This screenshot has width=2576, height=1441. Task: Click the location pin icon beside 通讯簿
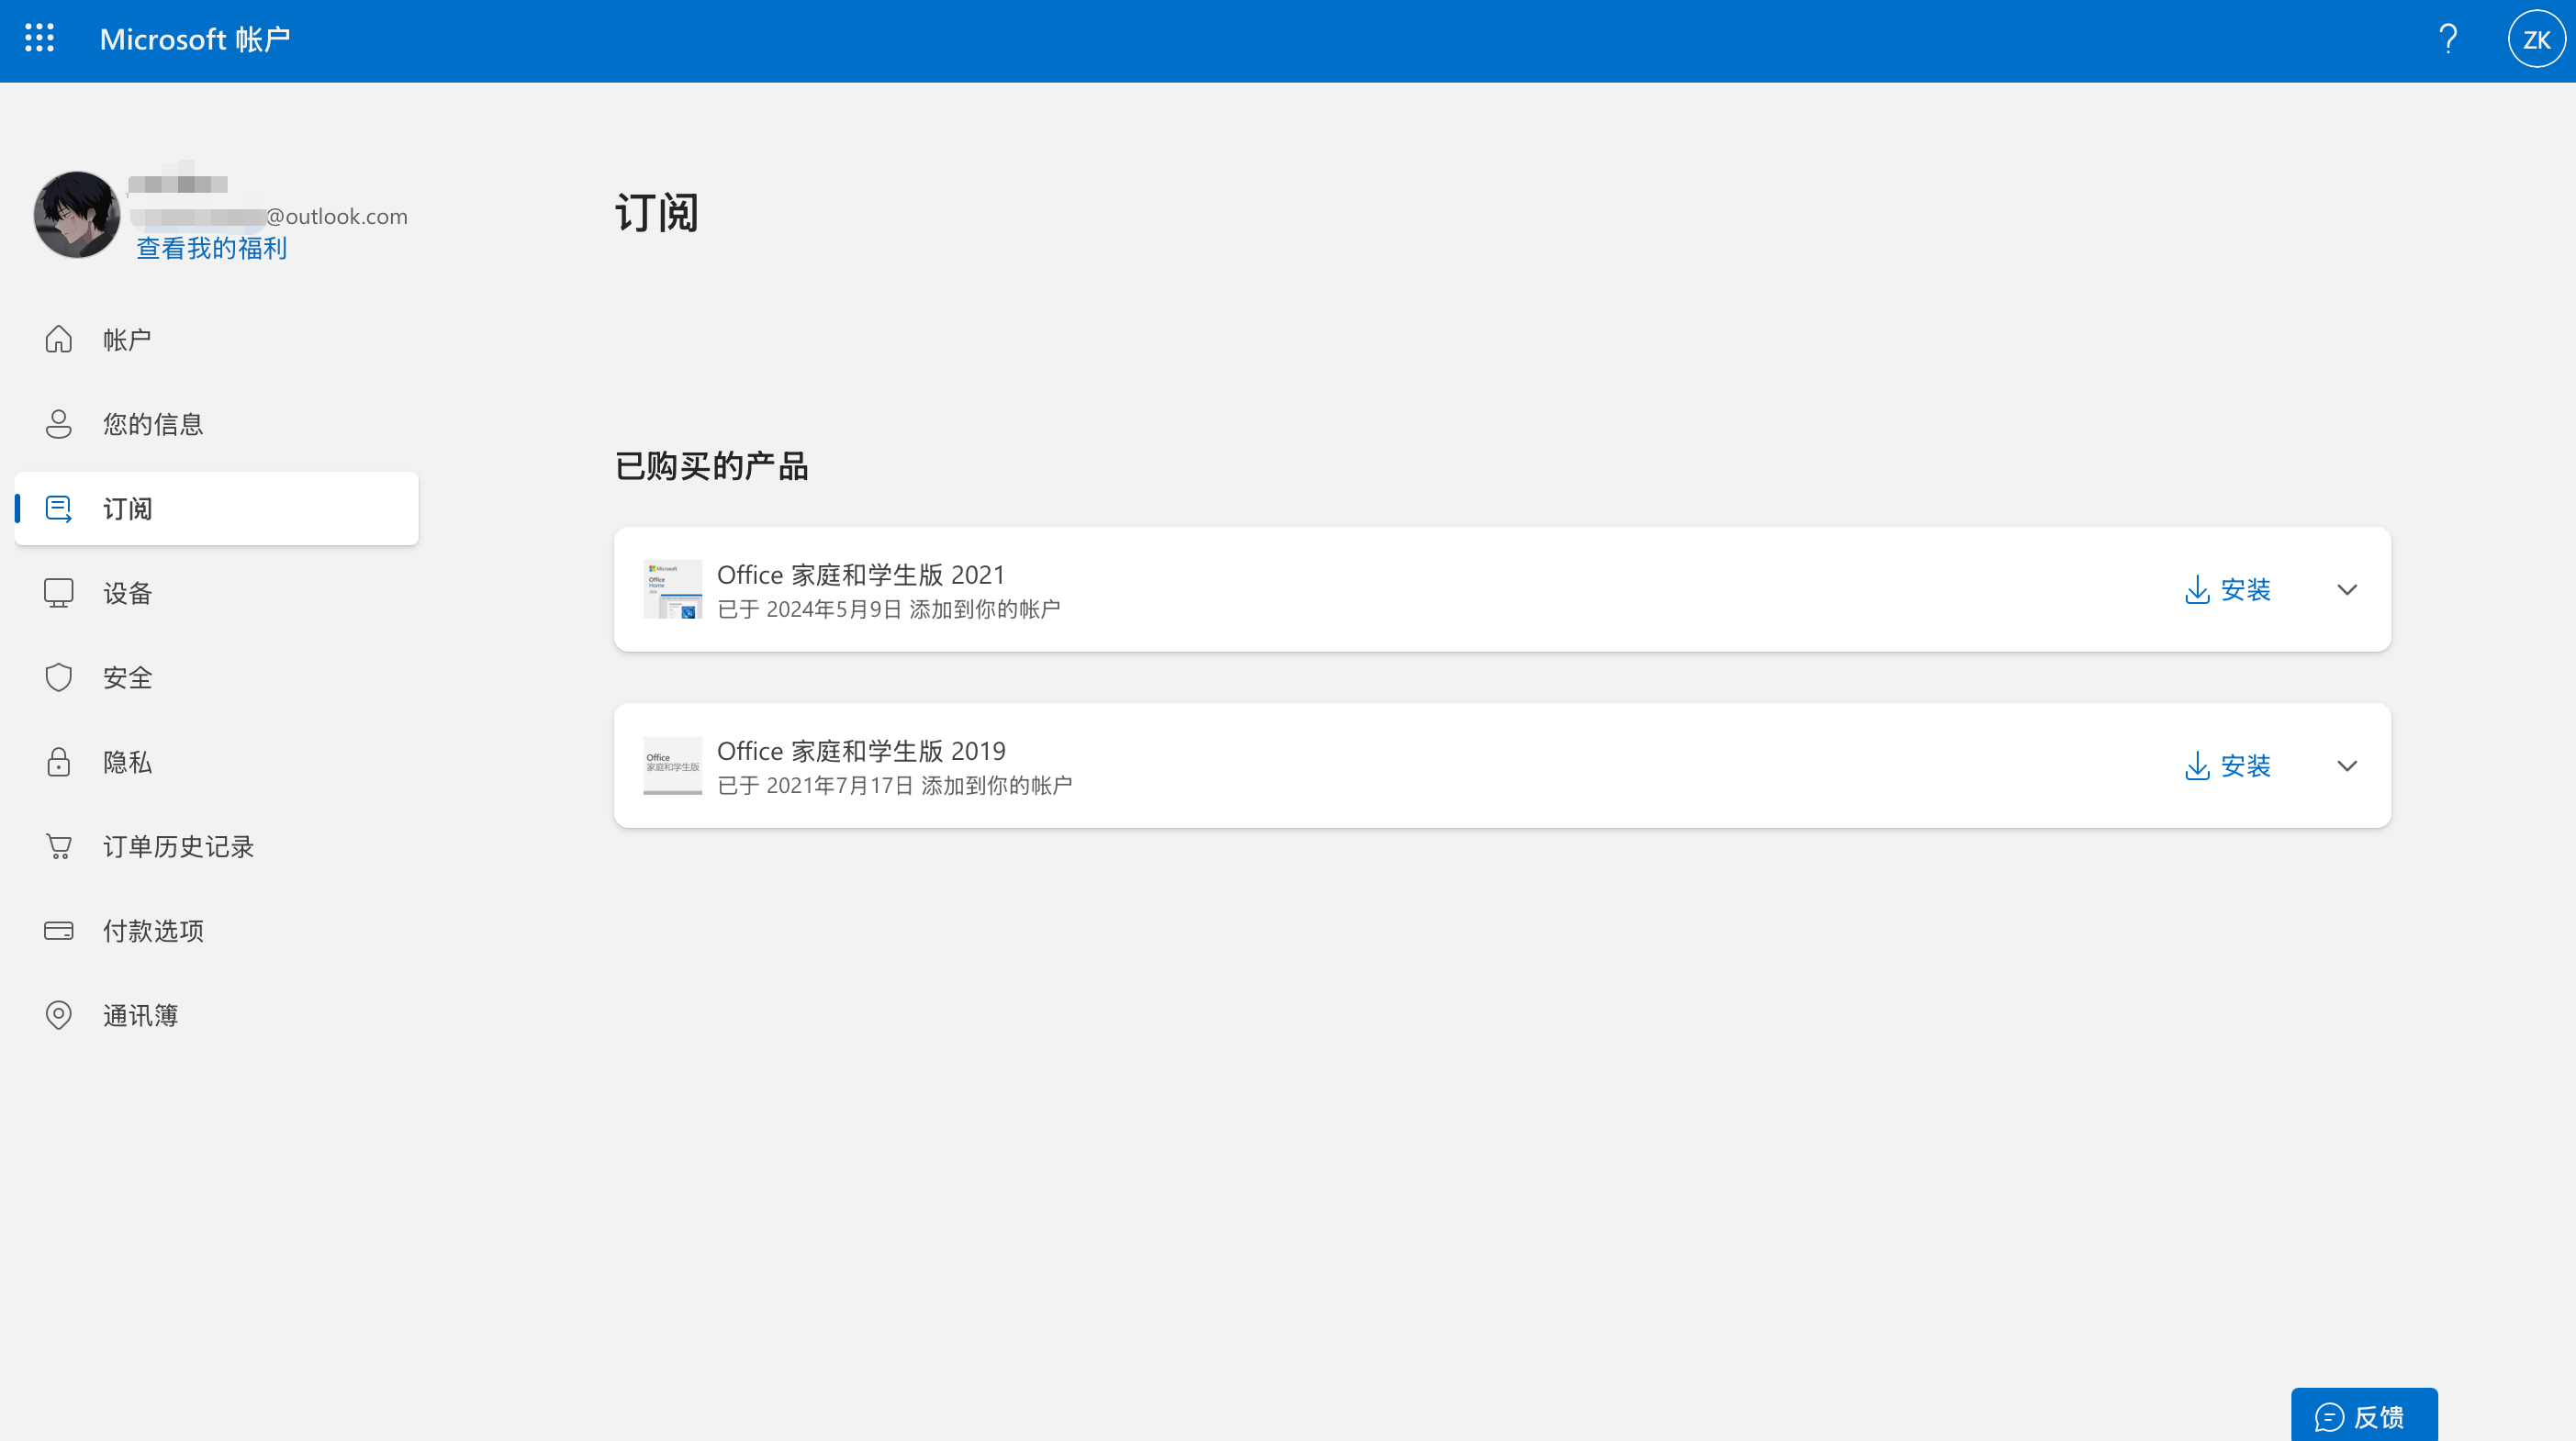58,1015
